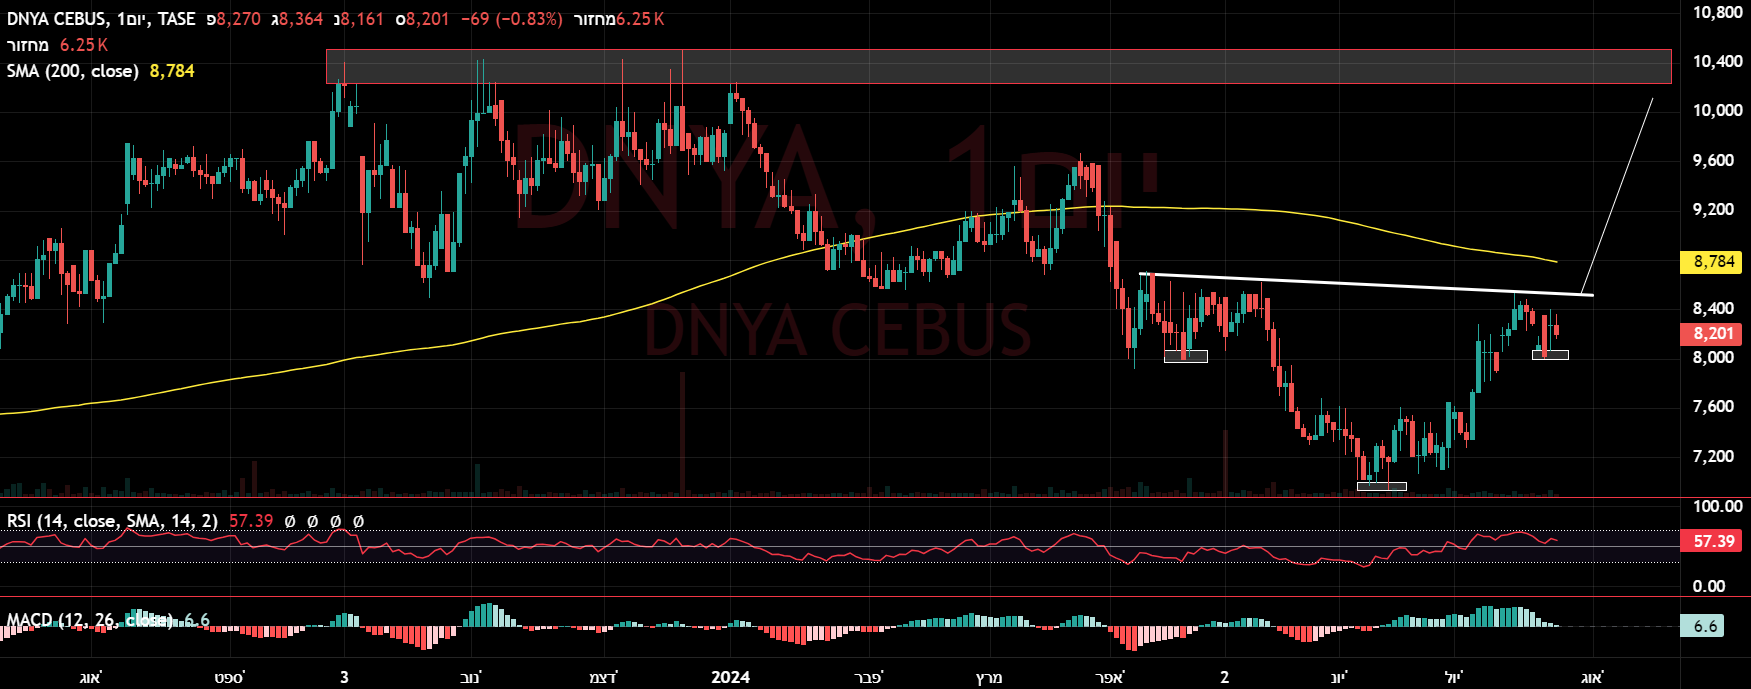The image size is (1751, 689).
Task: Click the 57.39 value in the RSI legend
Action: [251, 521]
